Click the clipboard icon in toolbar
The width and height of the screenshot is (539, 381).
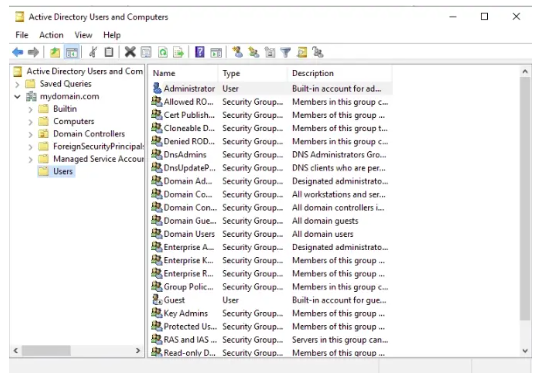point(109,52)
